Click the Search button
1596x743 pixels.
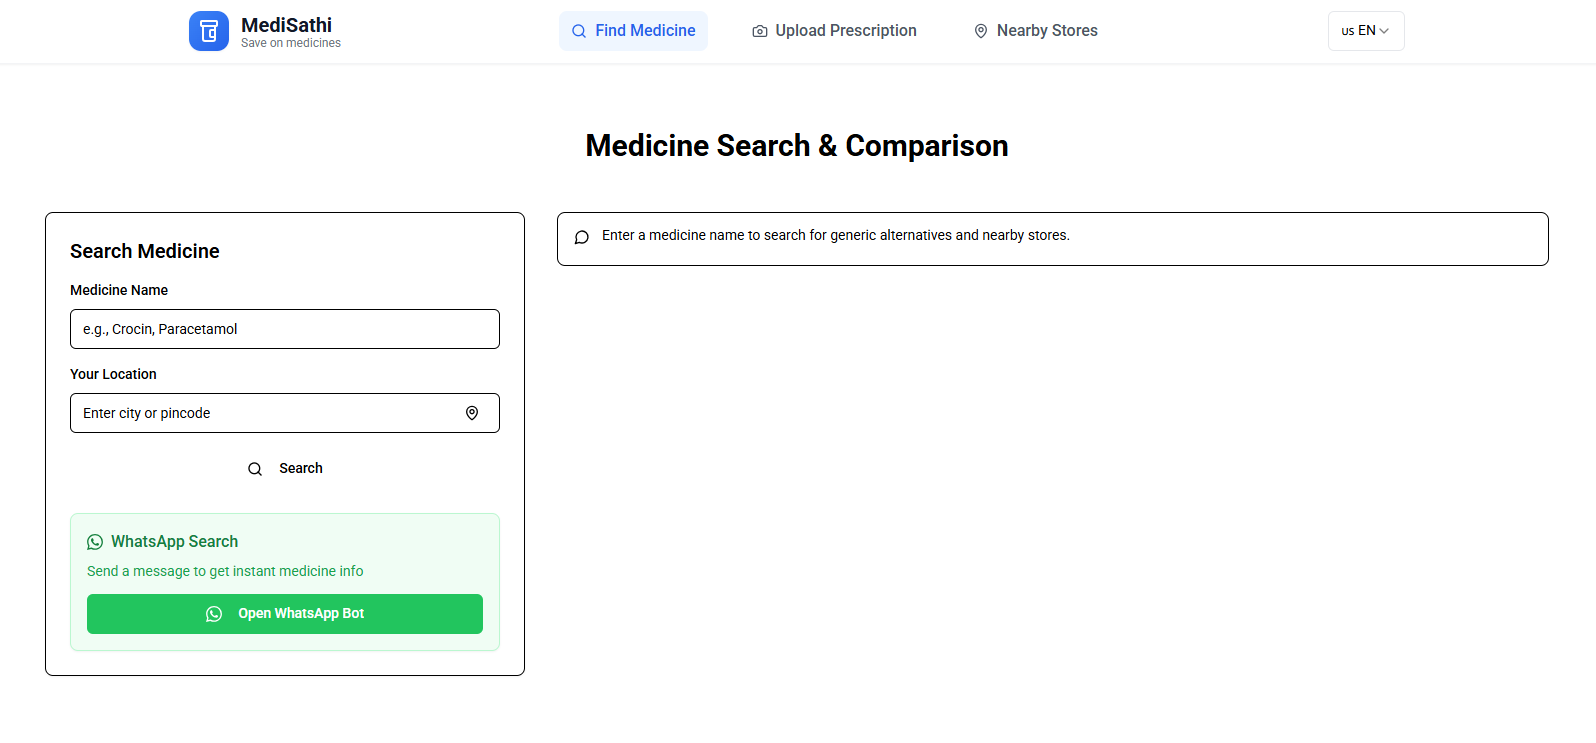[x=285, y=469]
